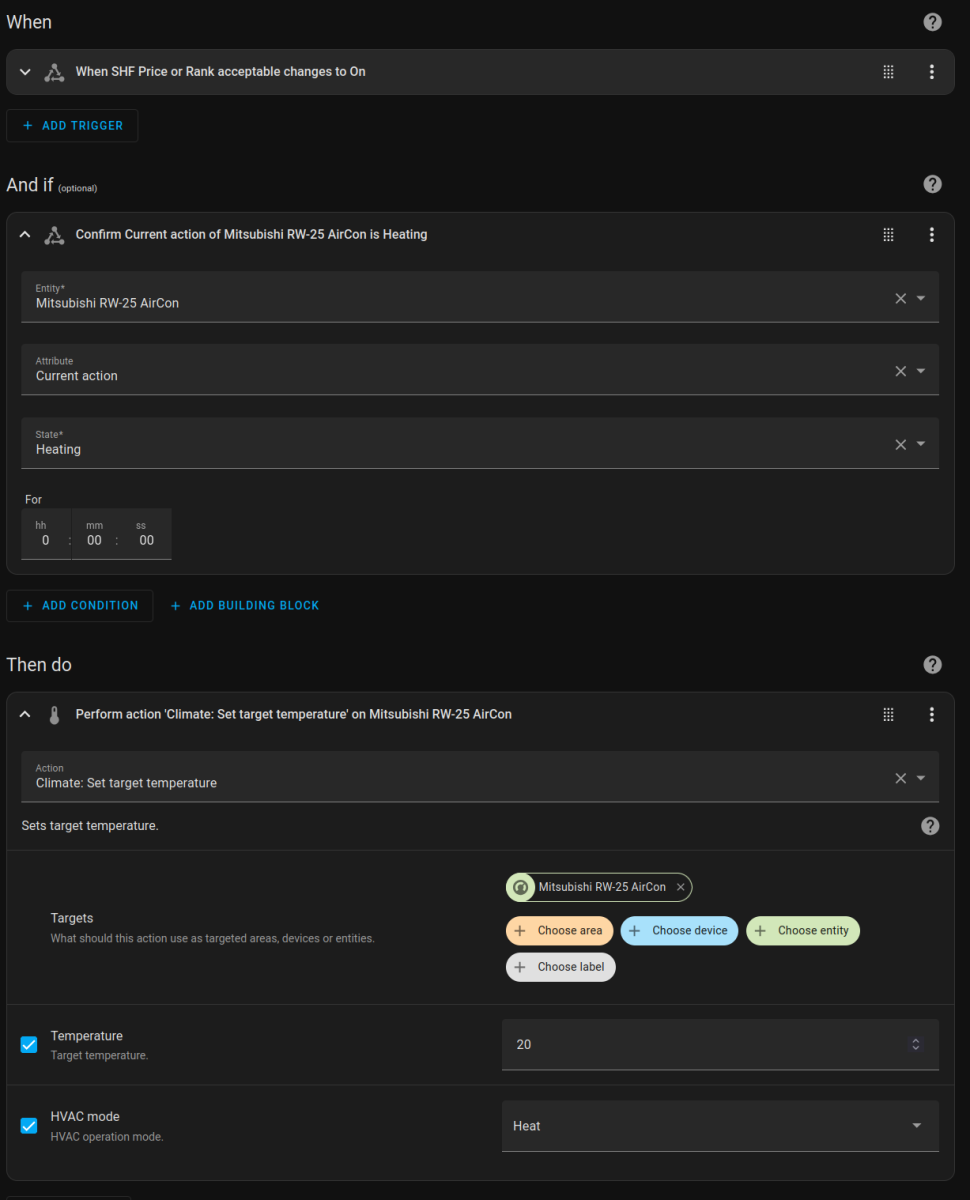
Task: Clear the Entity field value
Action: click(900, 298)
